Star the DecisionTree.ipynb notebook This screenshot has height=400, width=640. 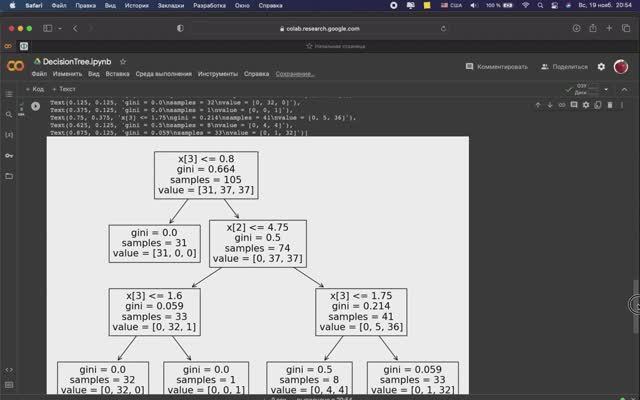[123, 62]
